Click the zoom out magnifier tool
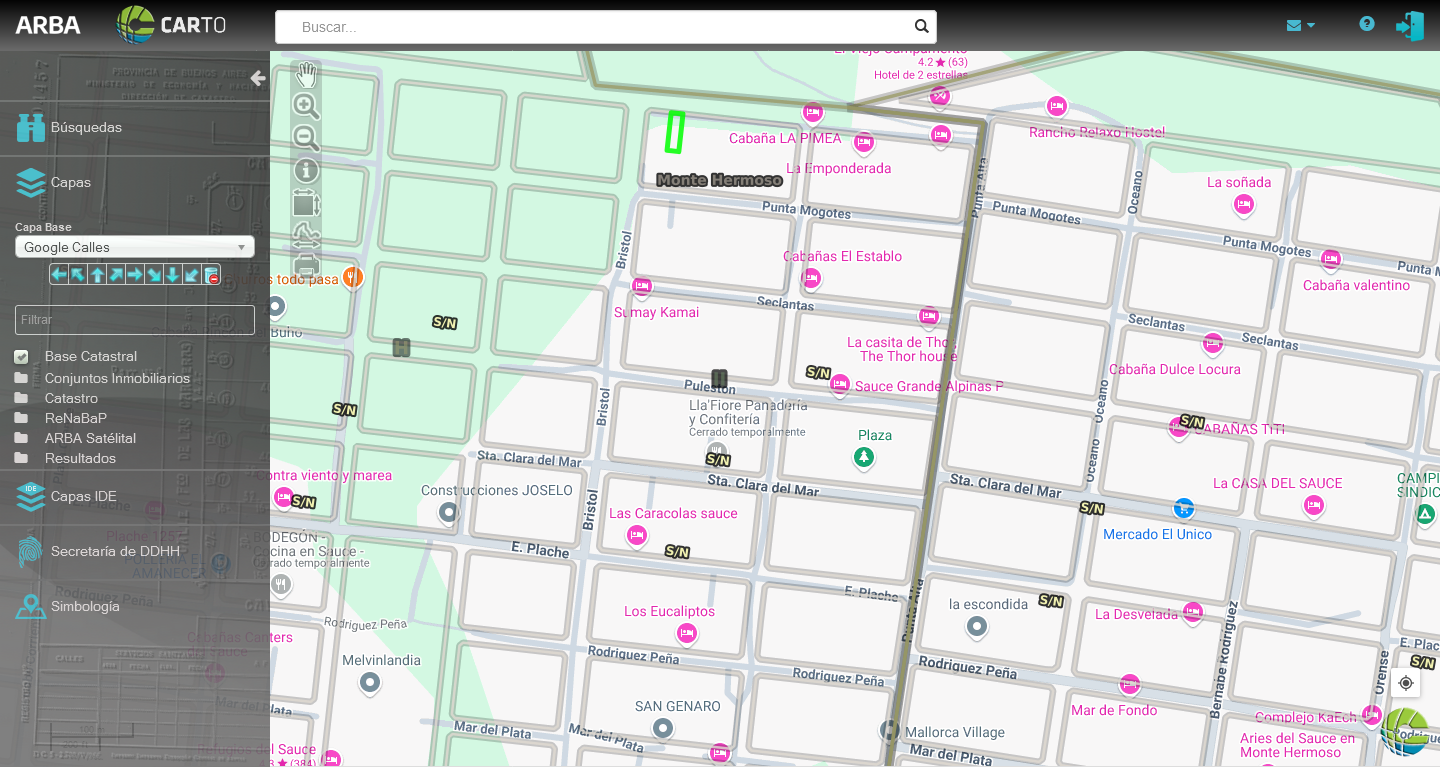 [x=306, y=138]
